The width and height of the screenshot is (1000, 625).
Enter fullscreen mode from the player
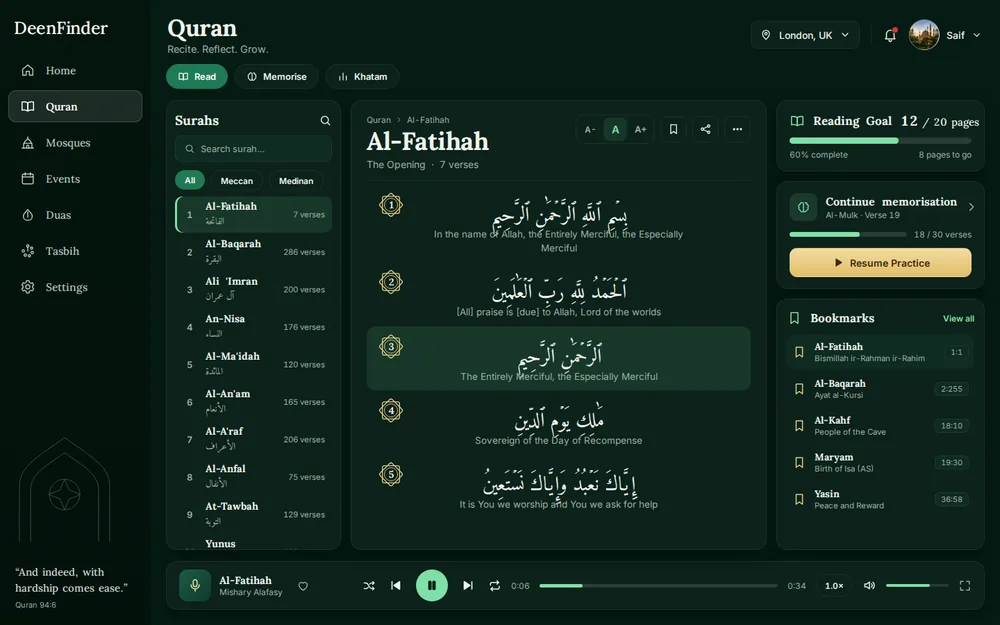965,585
